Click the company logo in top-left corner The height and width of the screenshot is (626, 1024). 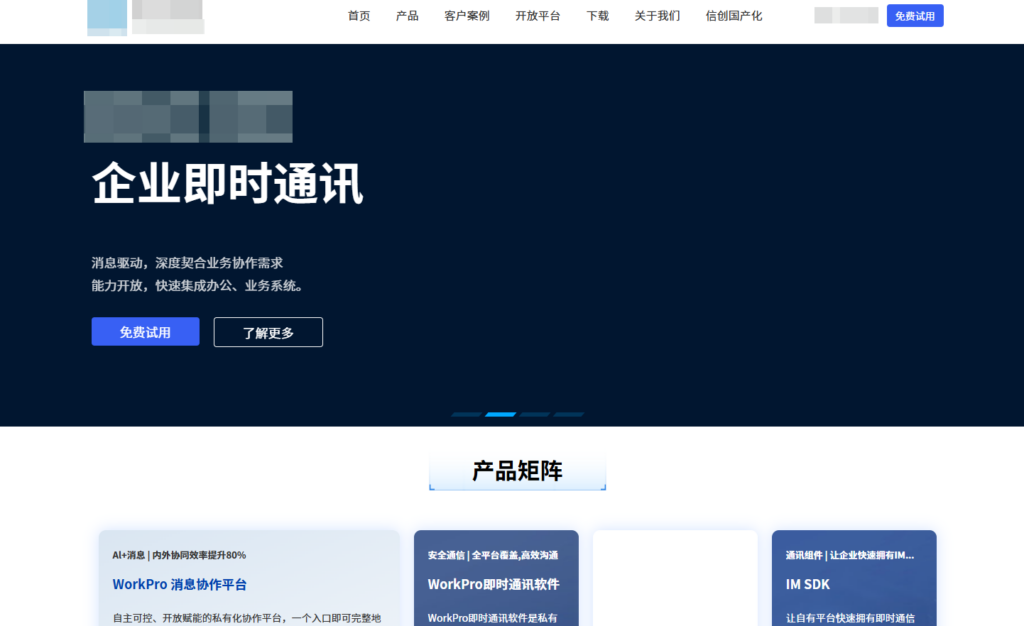pos(145,16)
